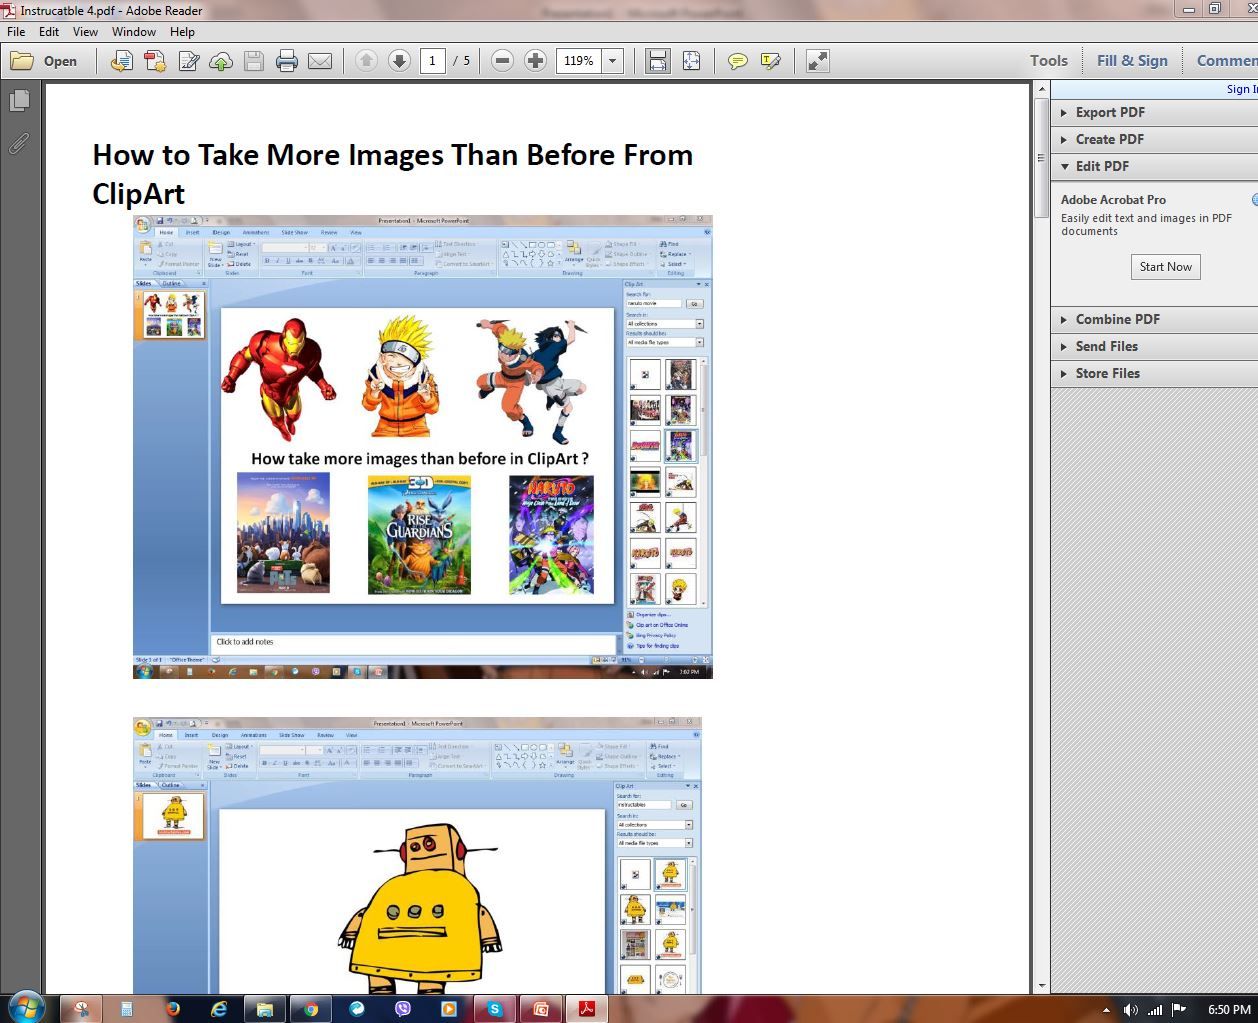
Task: Click the Open text button
Action: click(x=60, y=61)
